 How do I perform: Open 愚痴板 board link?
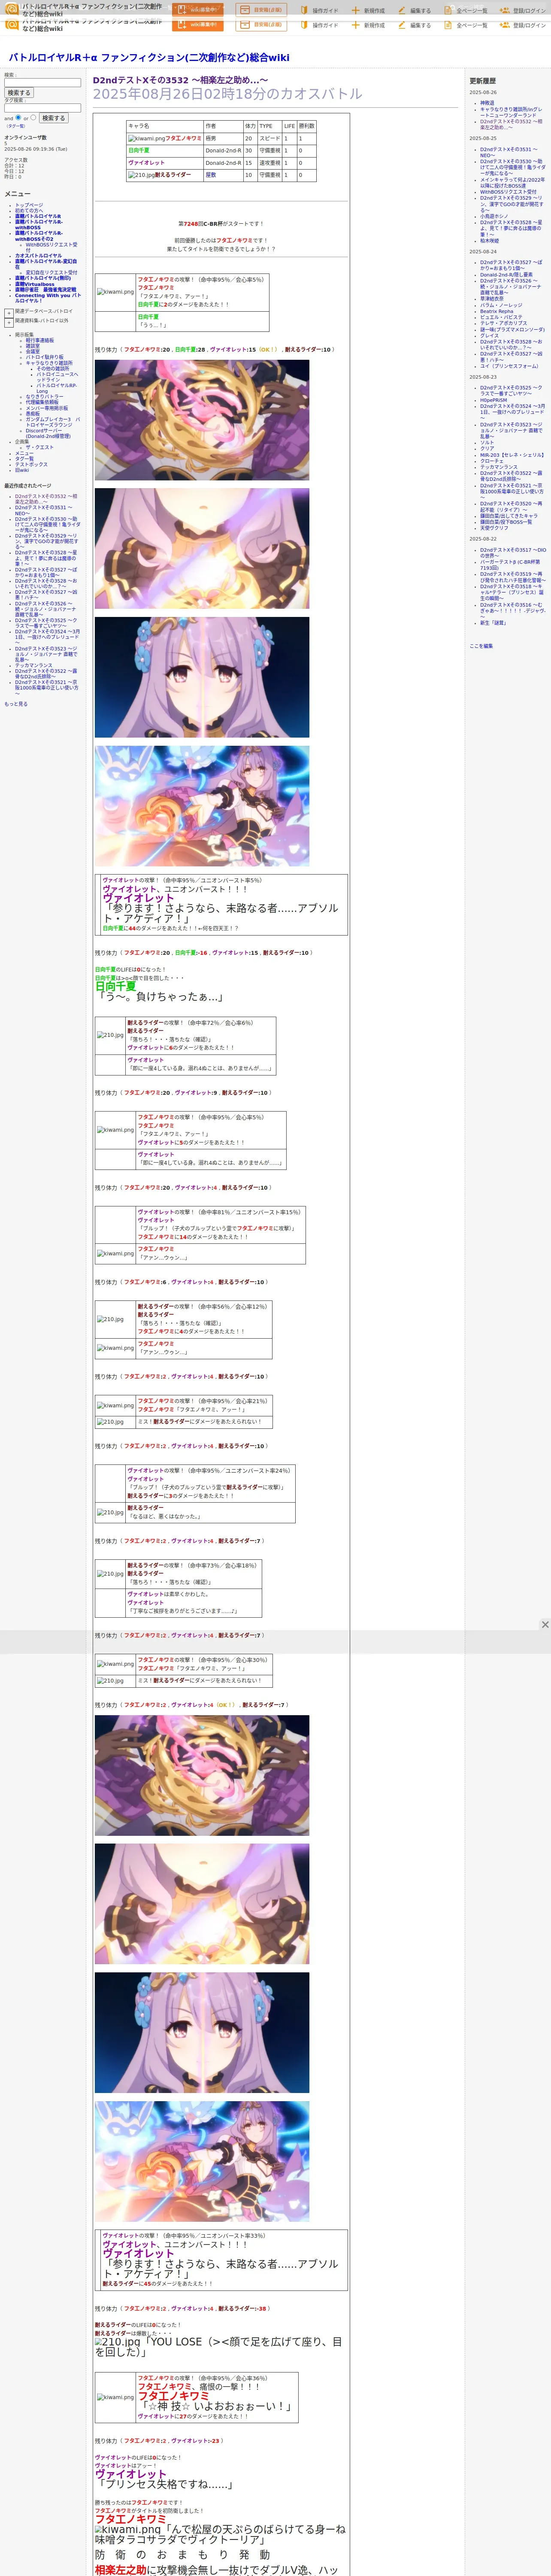click(33, 413)
